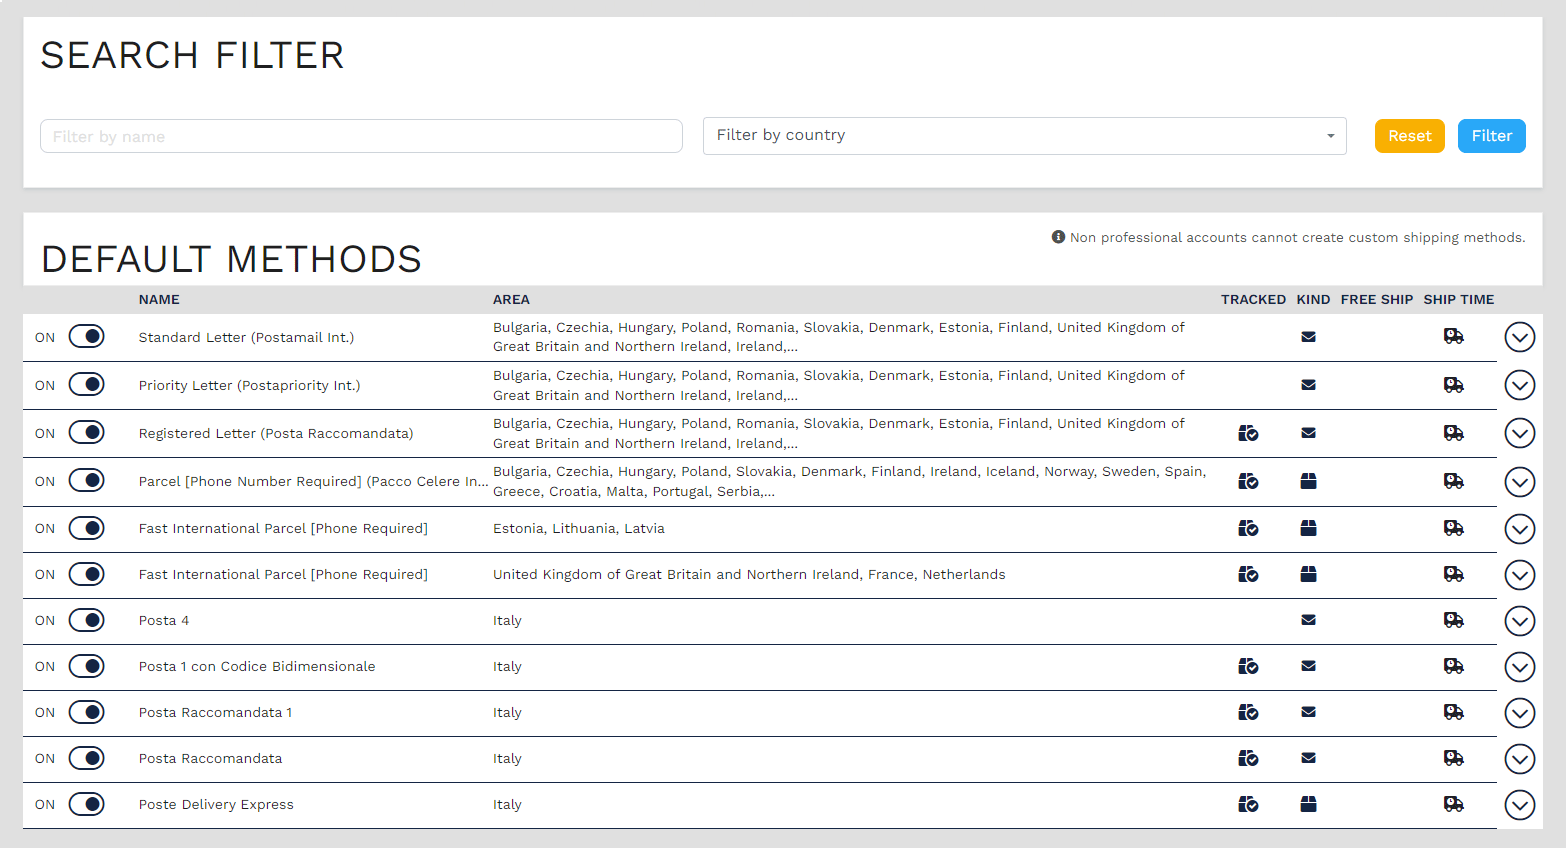Viewport: 1566px width, 848px height.
Task: Click the blue Filter button
Action: pyautogui.click(x=1492, y=136)
